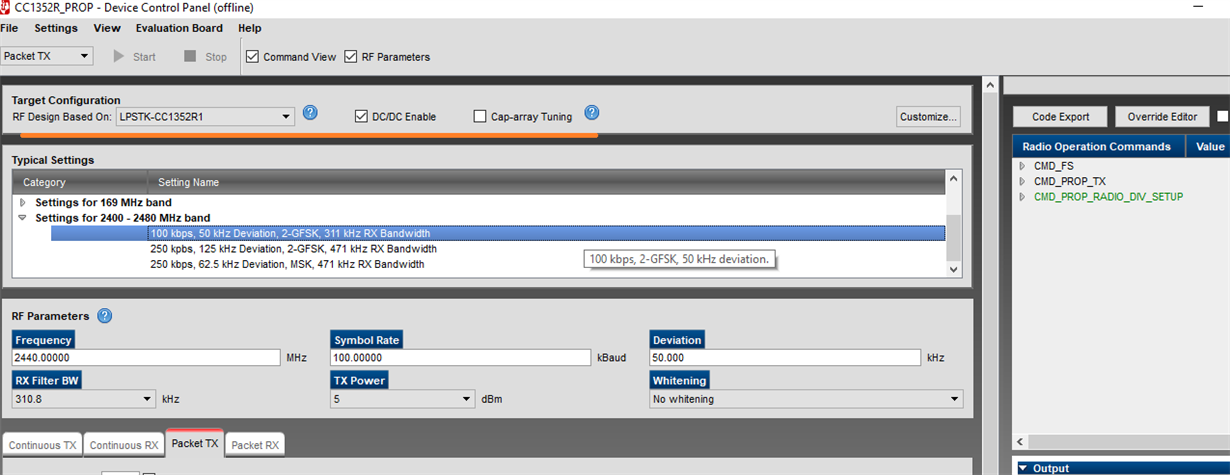This screenshot has height=475, width=1230.
Task: Open the Help menu
Action: tap(250, 28)
